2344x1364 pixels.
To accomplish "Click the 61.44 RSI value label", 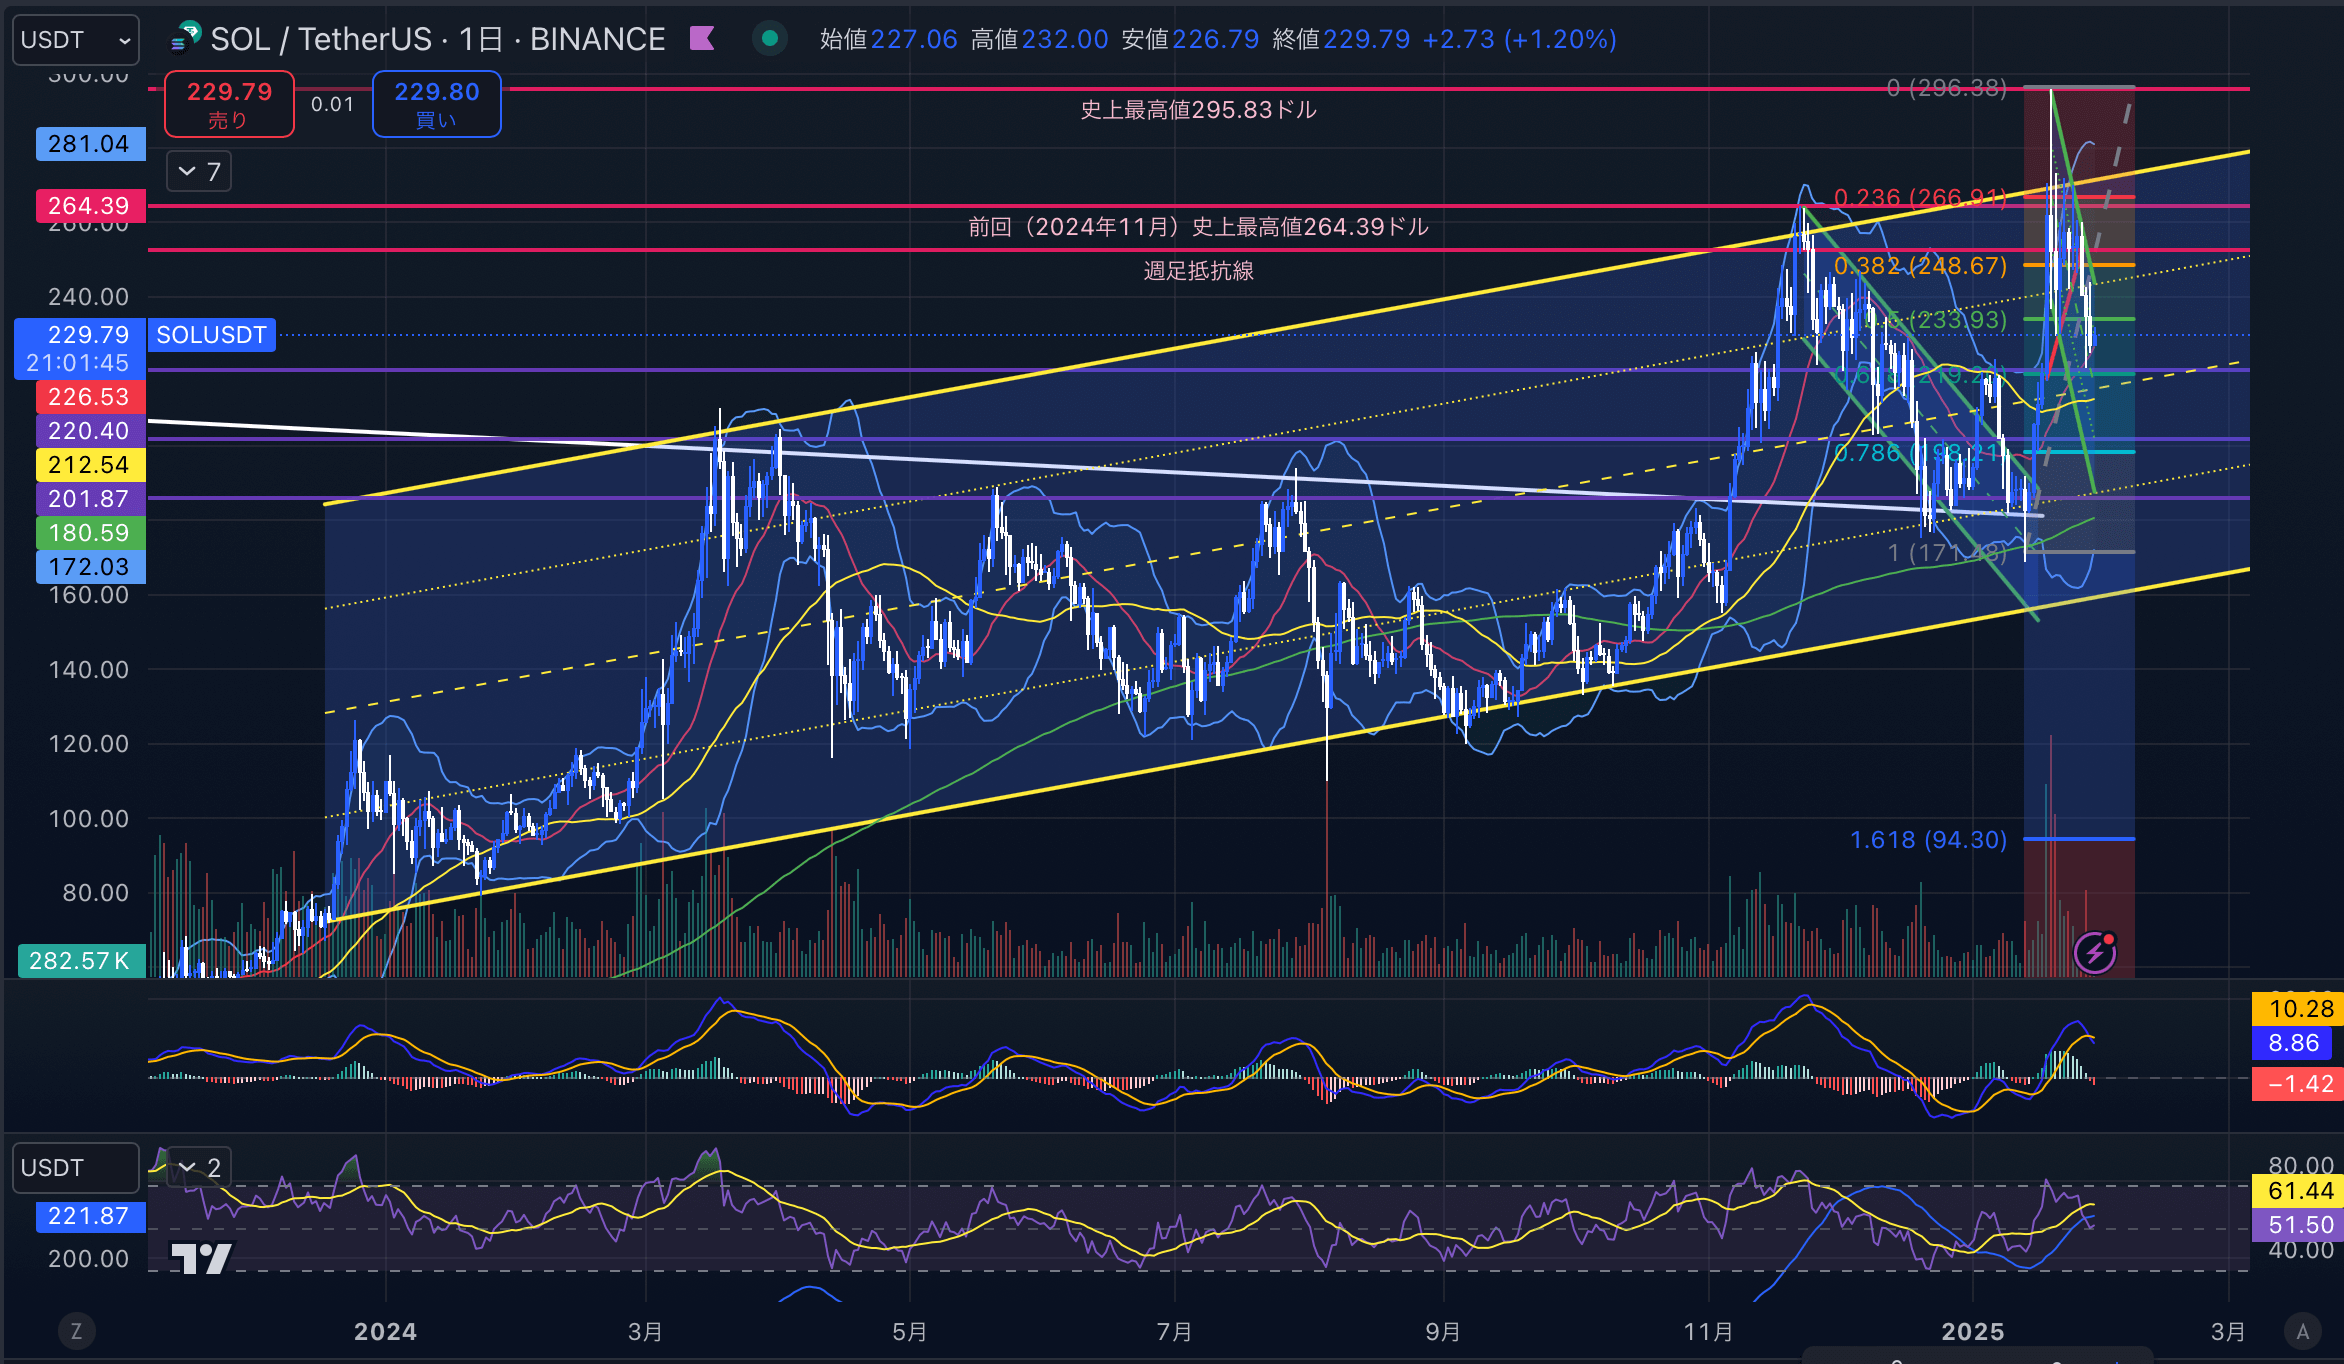I will click(2297, 1191).
